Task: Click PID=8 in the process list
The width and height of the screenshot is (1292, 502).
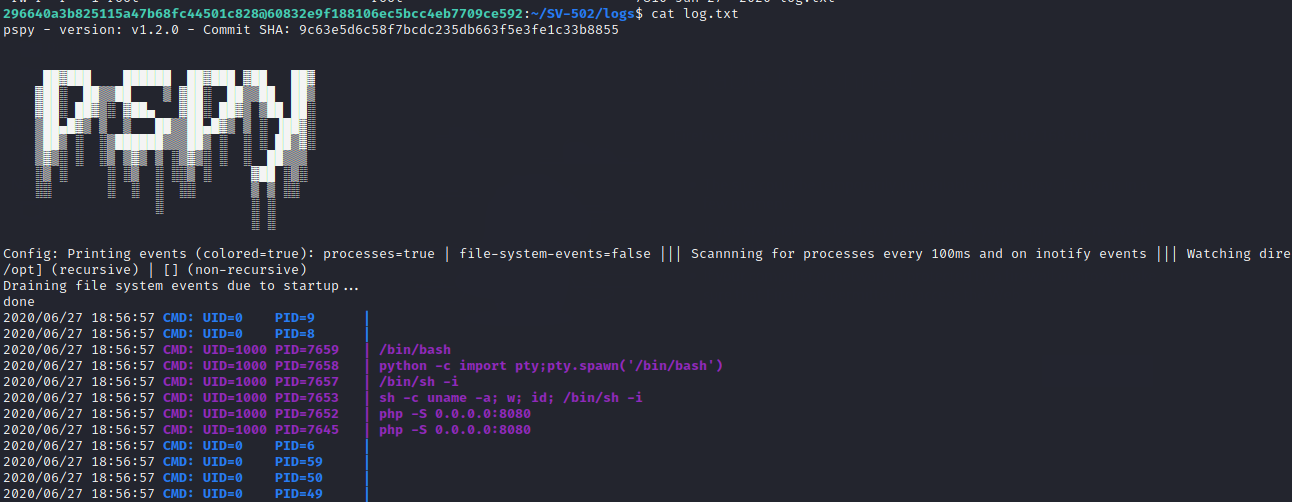Action: tap(295, 334)
